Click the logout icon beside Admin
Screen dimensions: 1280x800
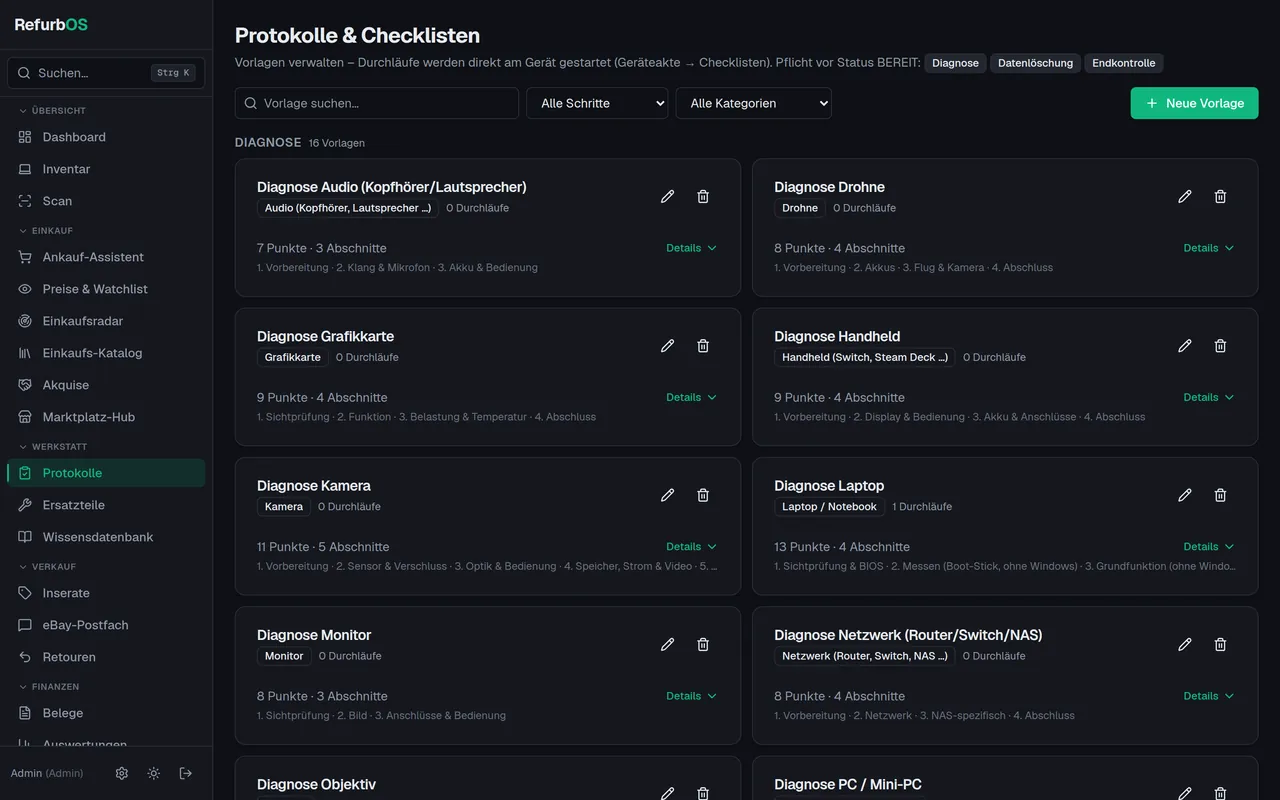[186, 773]
